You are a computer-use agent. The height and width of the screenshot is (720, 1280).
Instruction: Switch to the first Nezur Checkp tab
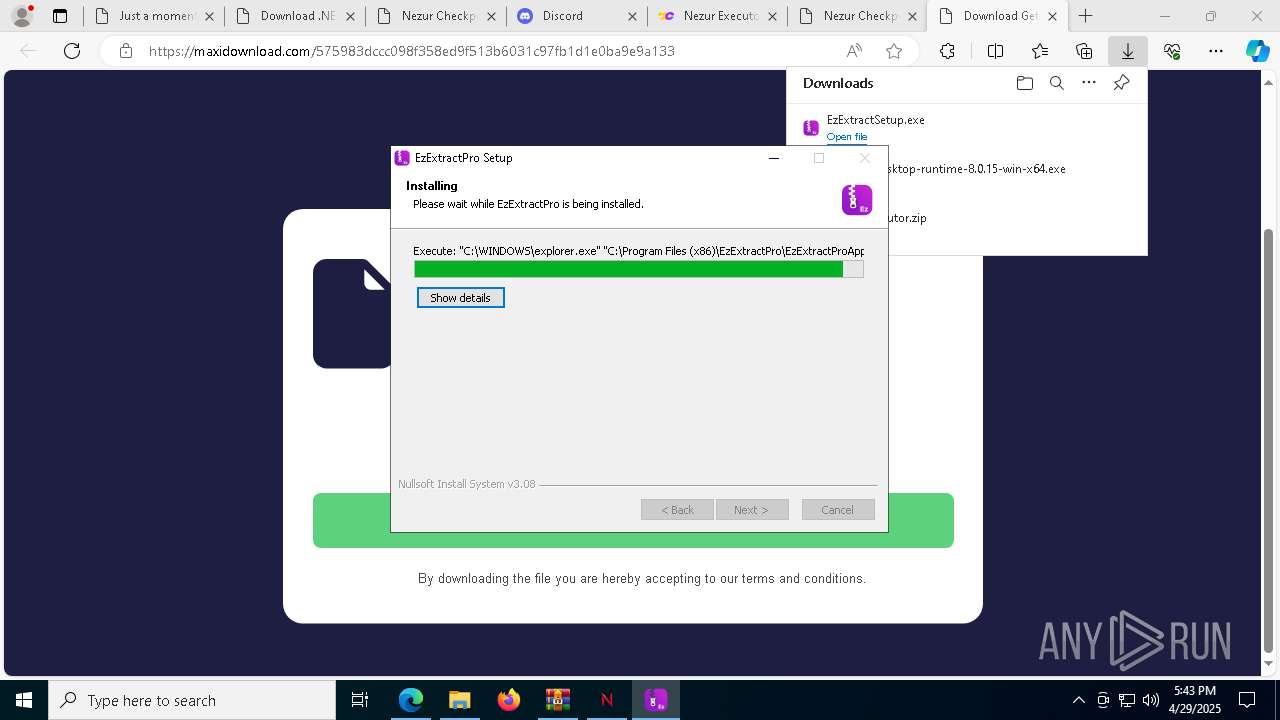(x=435, y=16)
